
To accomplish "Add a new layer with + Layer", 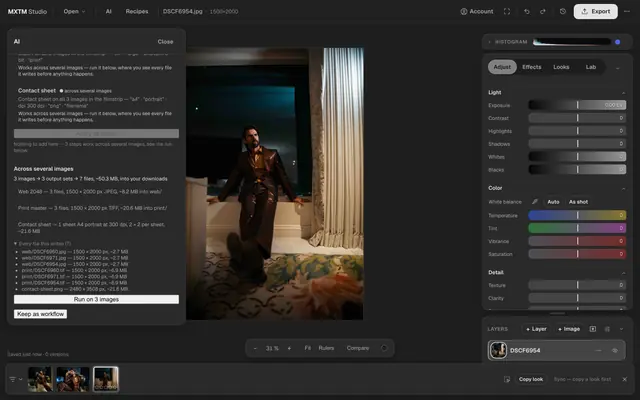I will (536, 329).
